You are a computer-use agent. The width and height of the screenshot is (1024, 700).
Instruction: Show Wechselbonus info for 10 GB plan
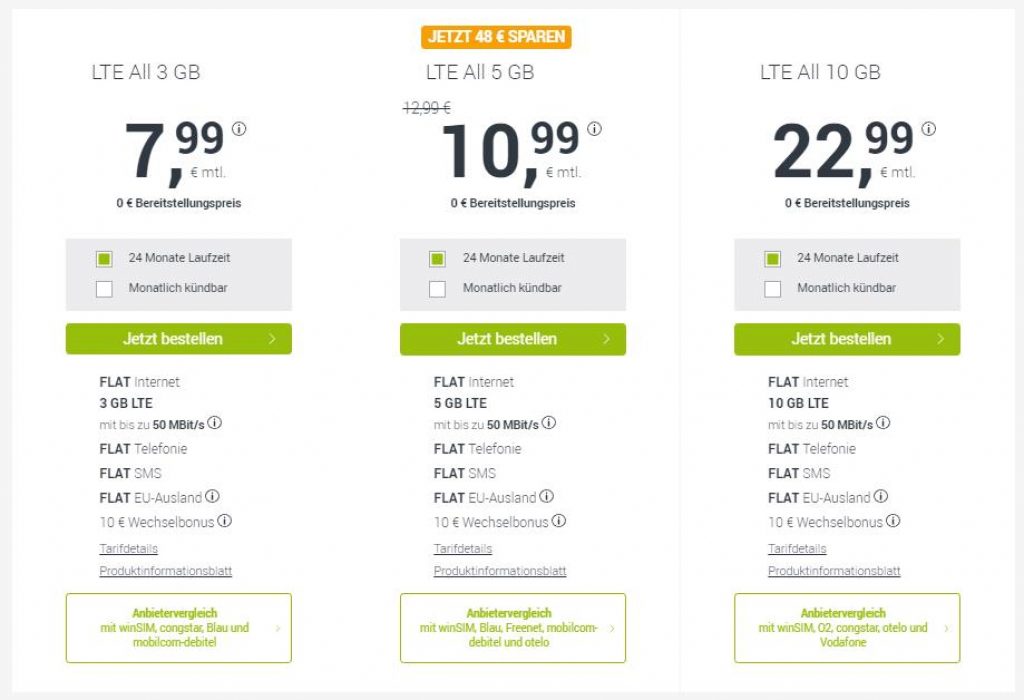point(893,521)
